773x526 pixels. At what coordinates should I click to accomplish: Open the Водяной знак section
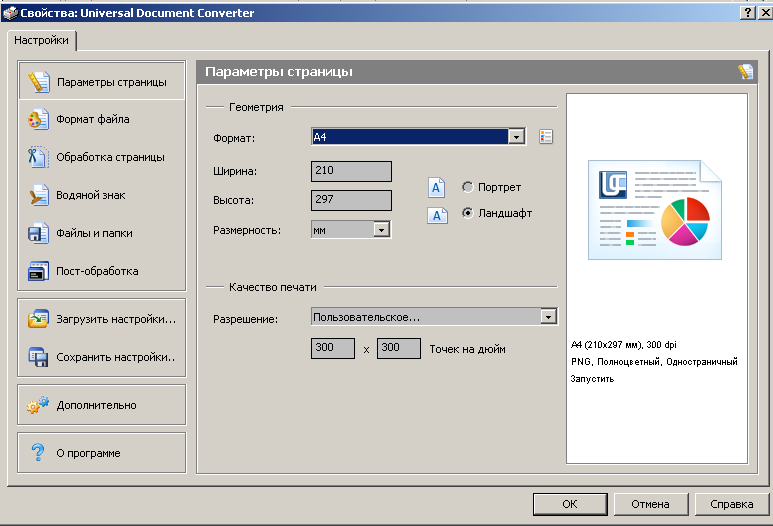click(102, 195)
